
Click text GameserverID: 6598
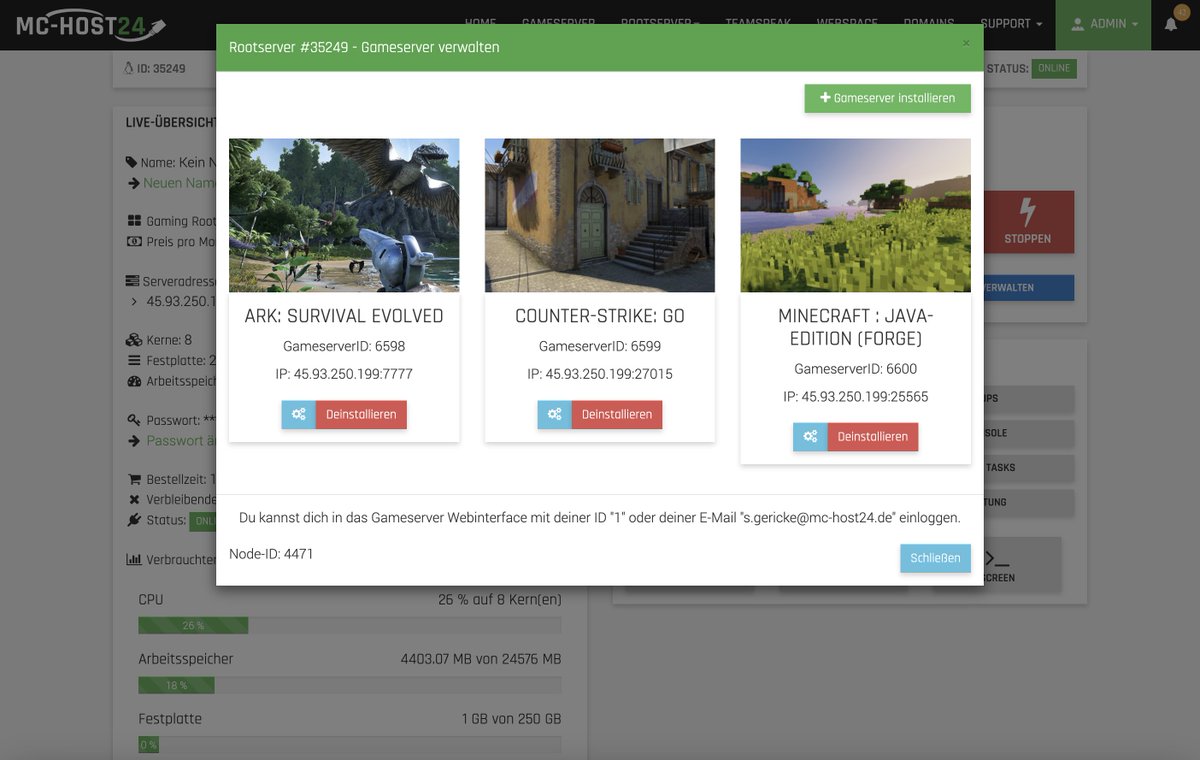click(x=344, y=347)
